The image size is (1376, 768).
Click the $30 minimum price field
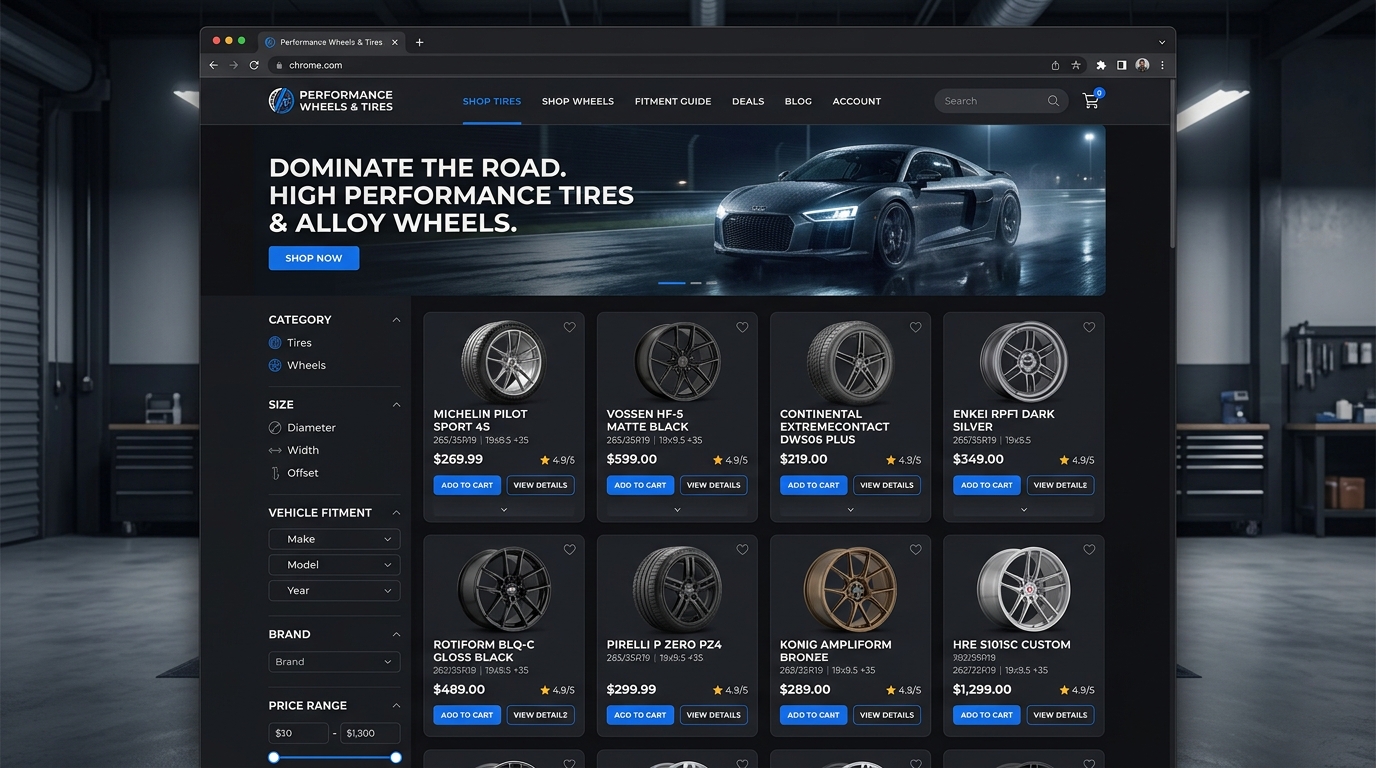pyautogui.click(x=298, y=733)
